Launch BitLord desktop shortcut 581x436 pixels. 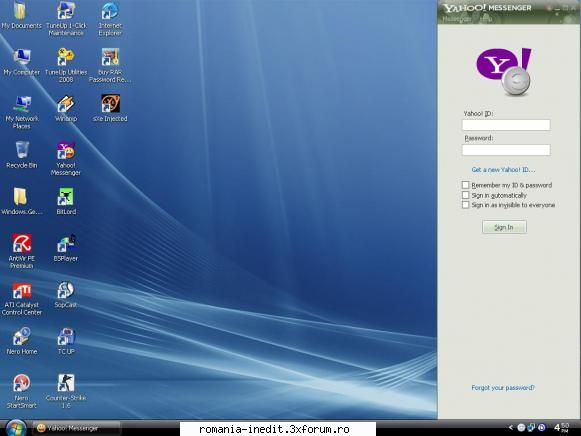click(66, 202)
